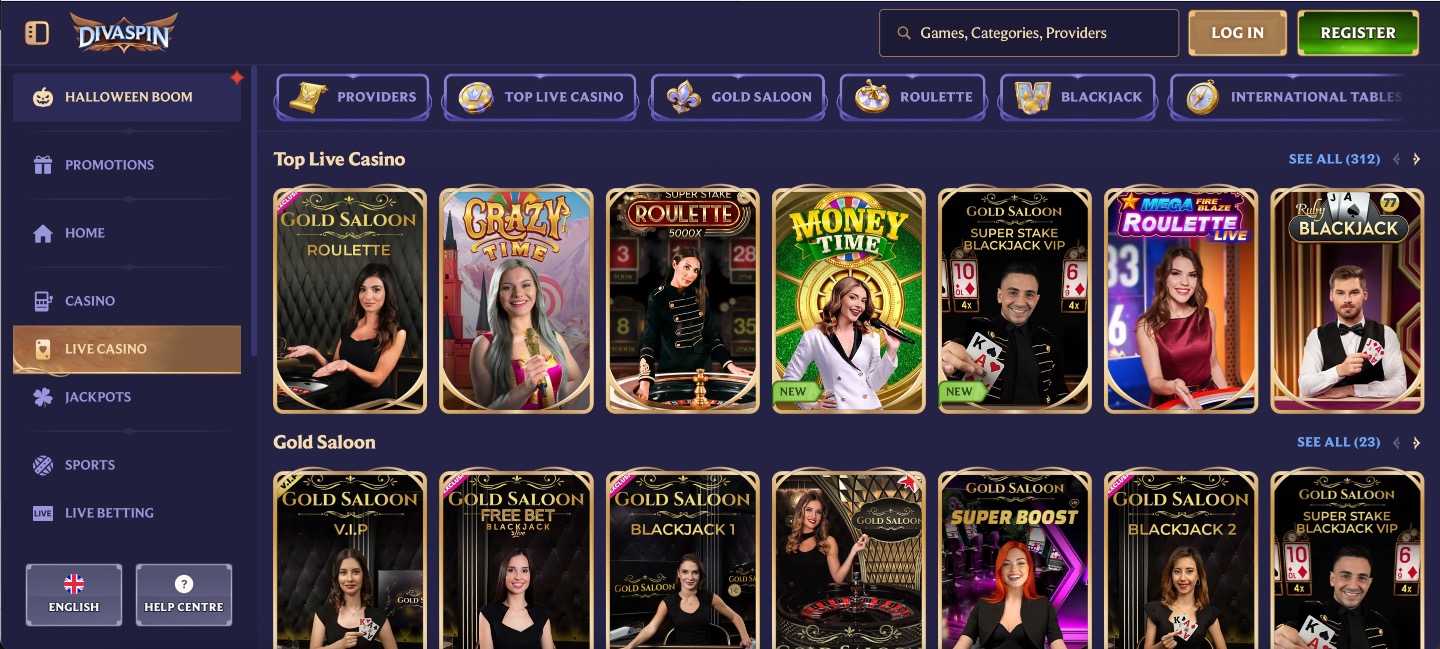Select the Roulette category tab
This screenshot has height=649, width=1440.
913,97
